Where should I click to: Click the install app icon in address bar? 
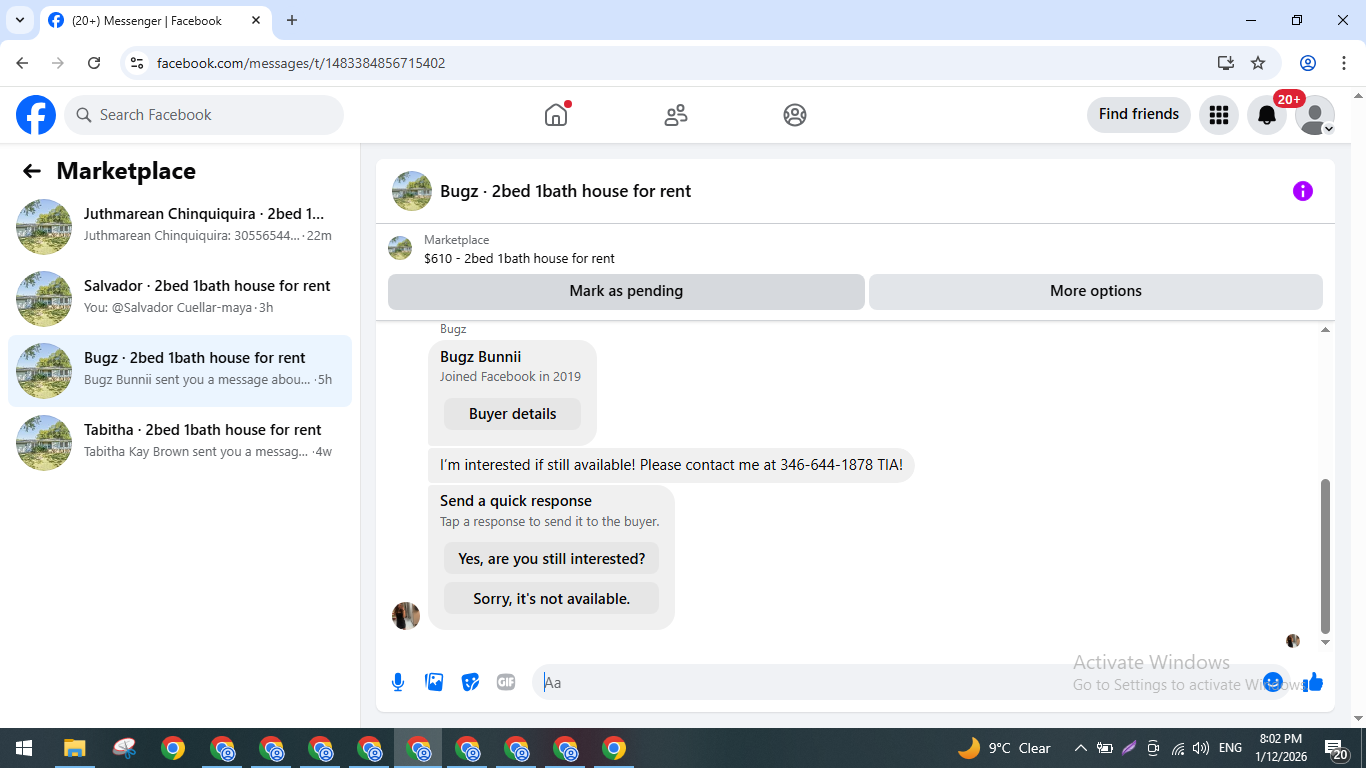[x=1226, y=63]
